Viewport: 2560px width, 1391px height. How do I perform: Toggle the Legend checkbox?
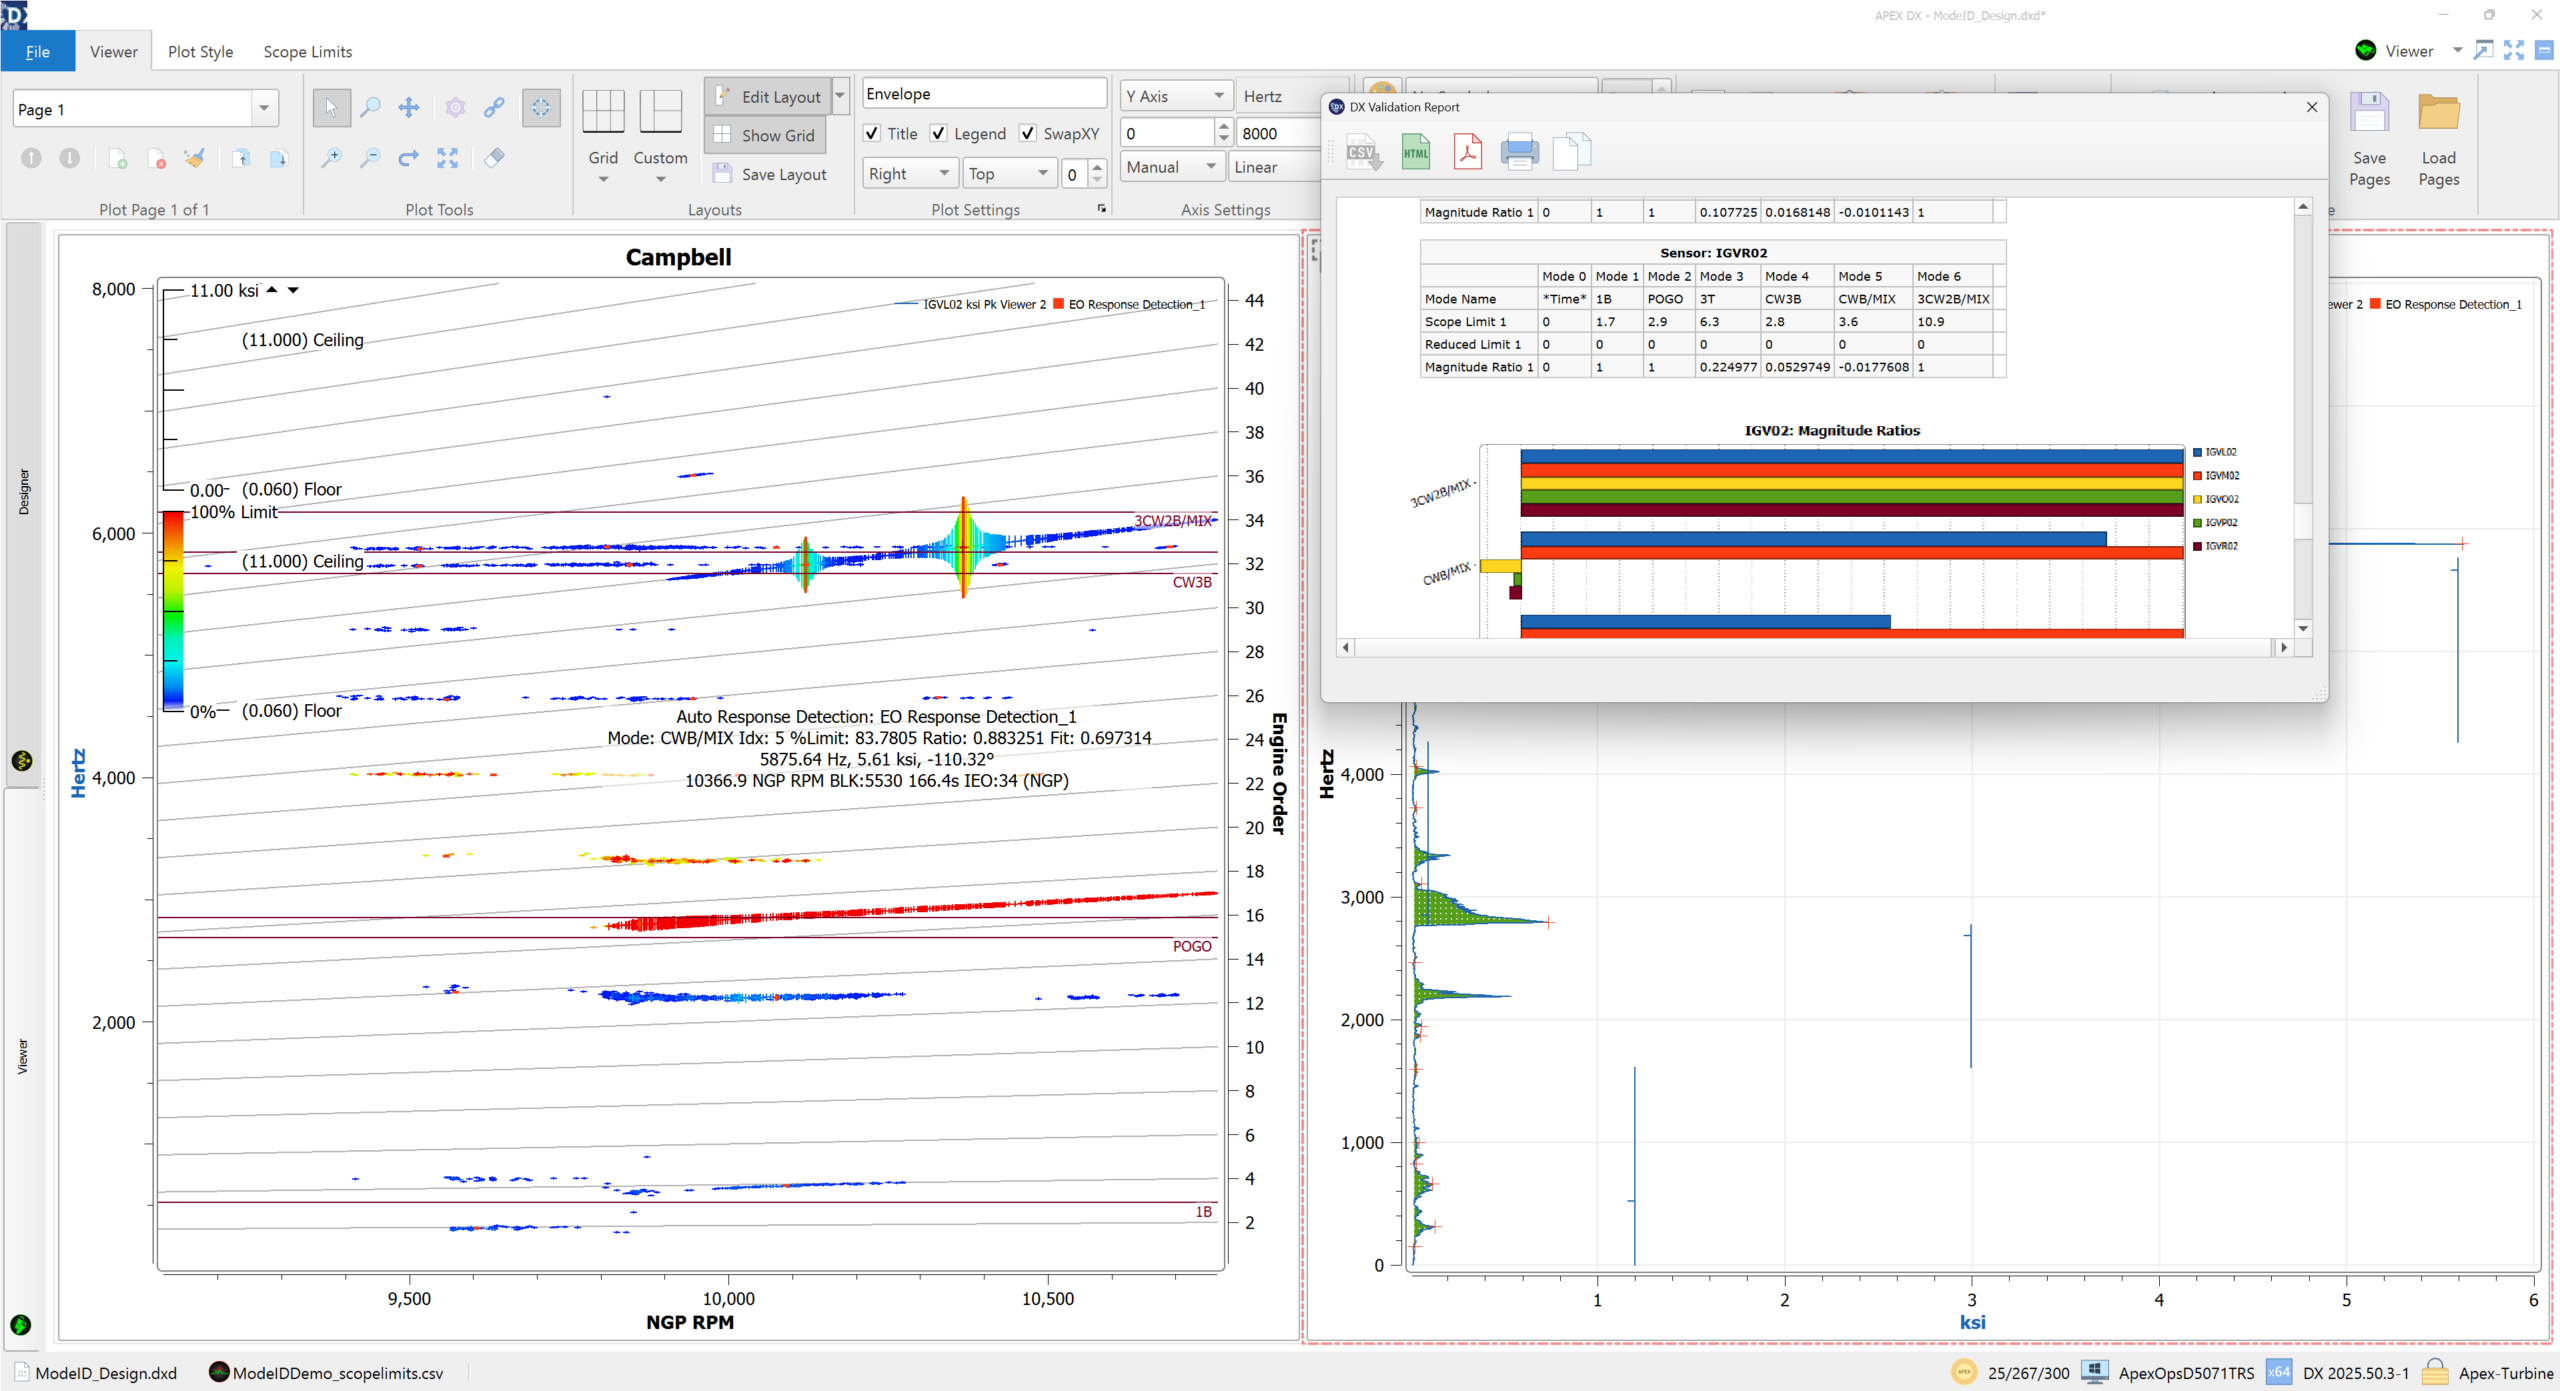(x=938, y=133)
